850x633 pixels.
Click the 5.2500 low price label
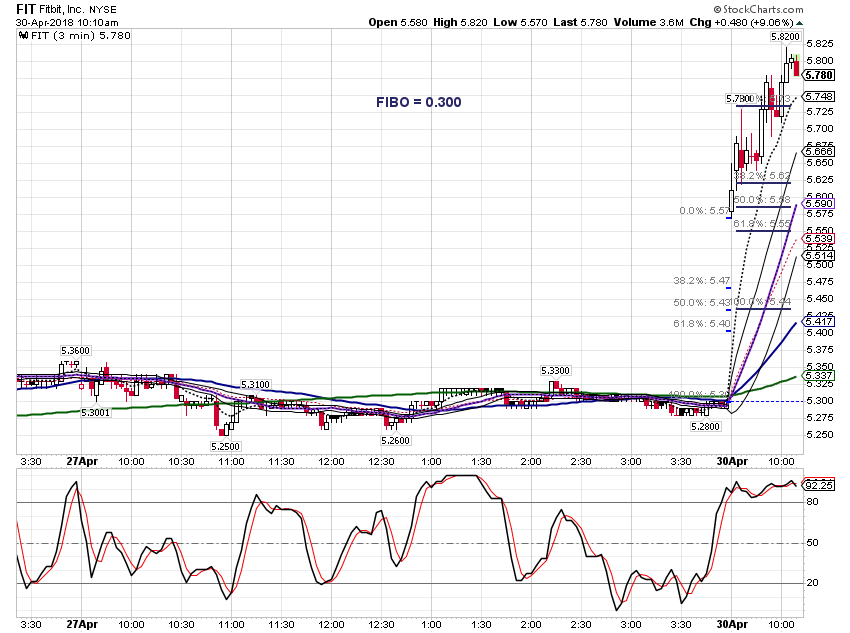tap(226, 446)
